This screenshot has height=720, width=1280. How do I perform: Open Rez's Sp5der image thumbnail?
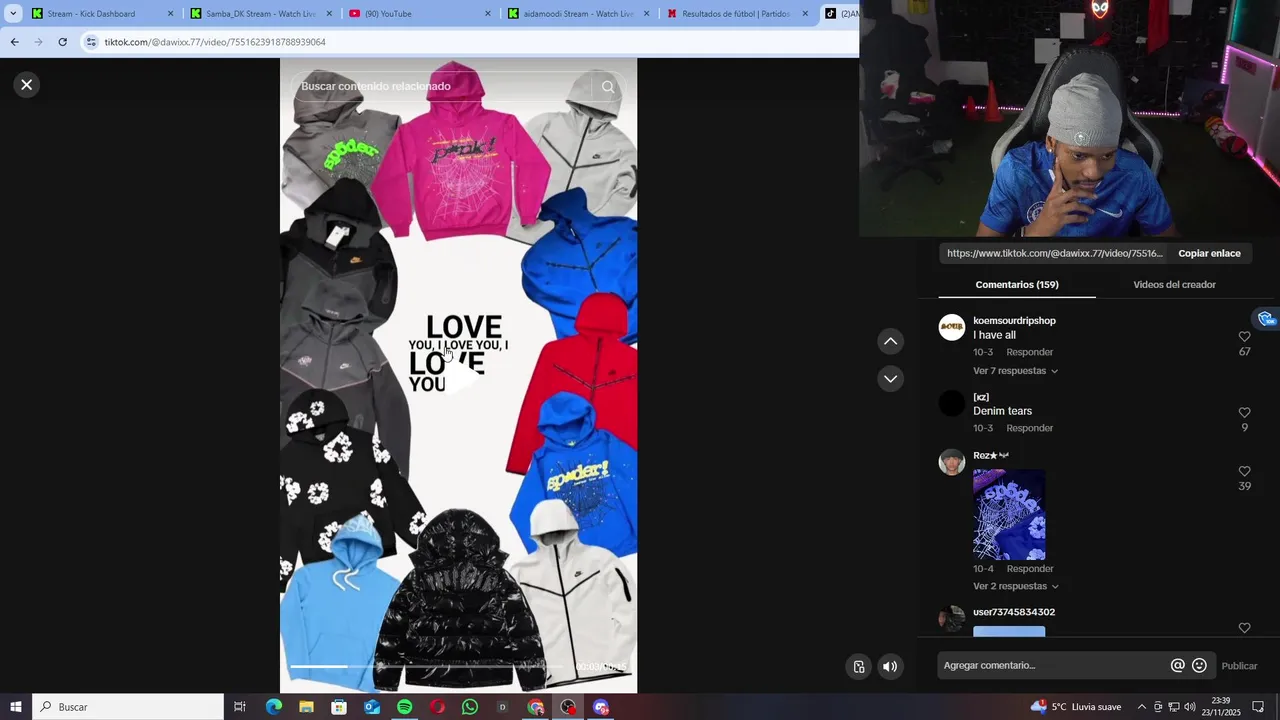1009,515
